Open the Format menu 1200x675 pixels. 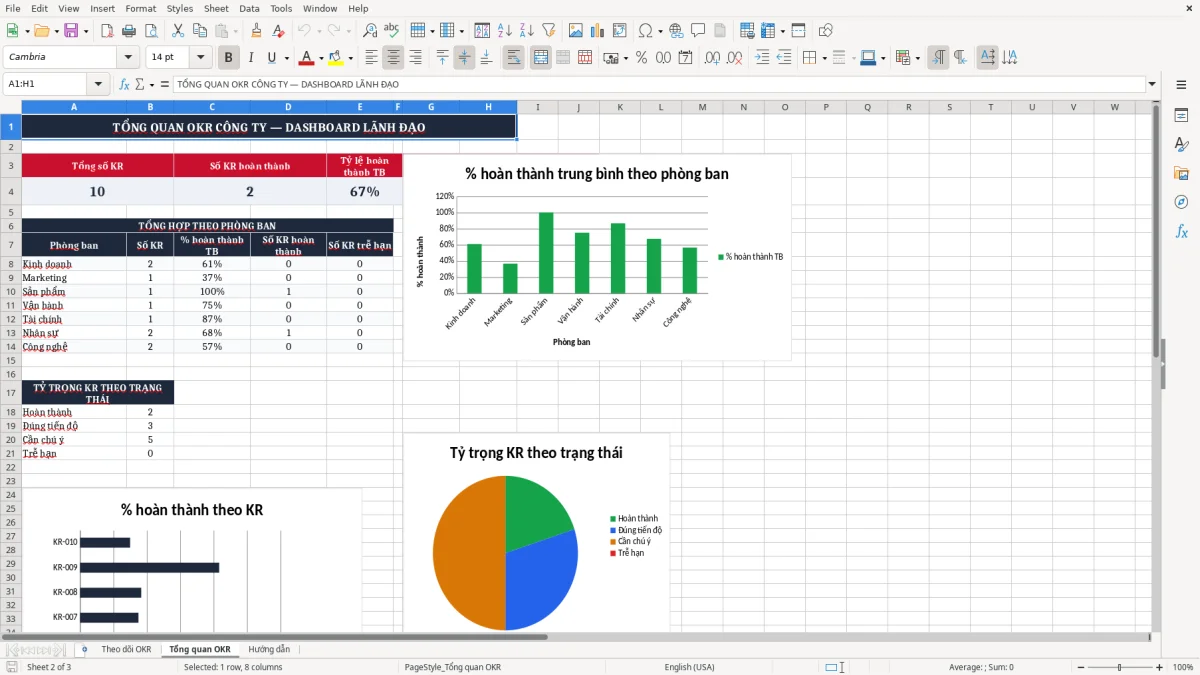tap(140, 8)
